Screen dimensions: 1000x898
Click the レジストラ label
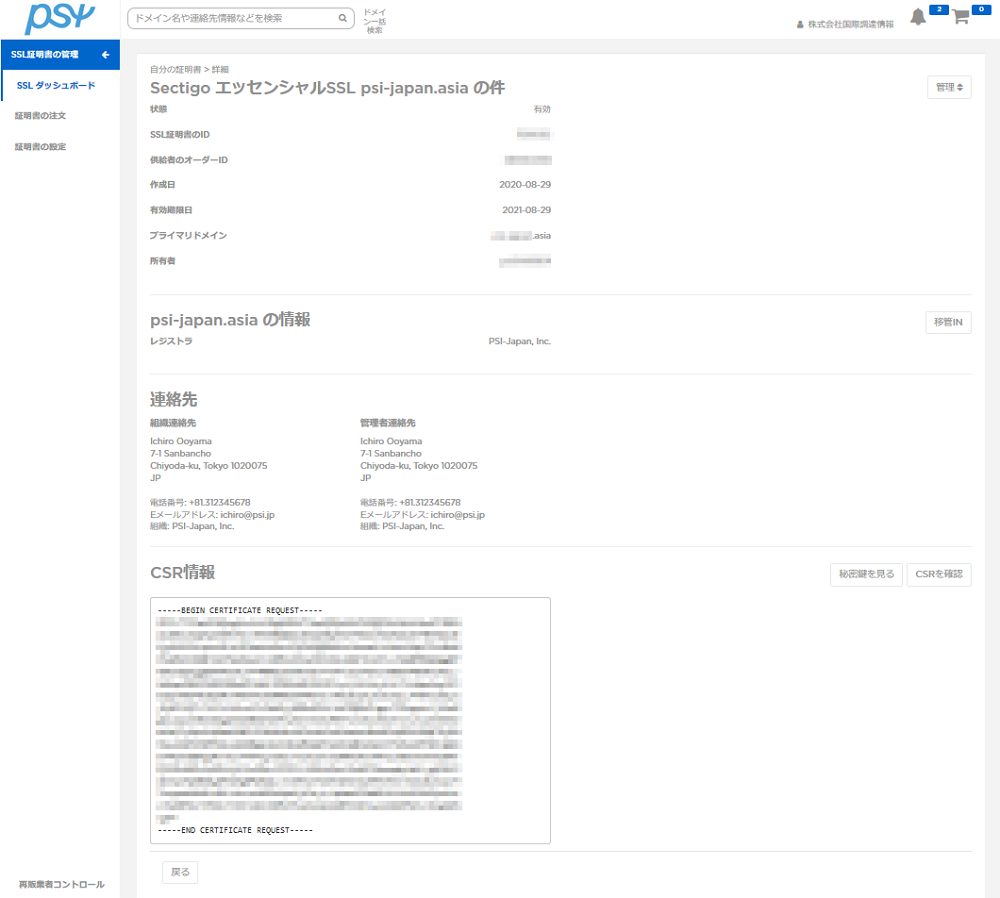click(x=171, y=341)
